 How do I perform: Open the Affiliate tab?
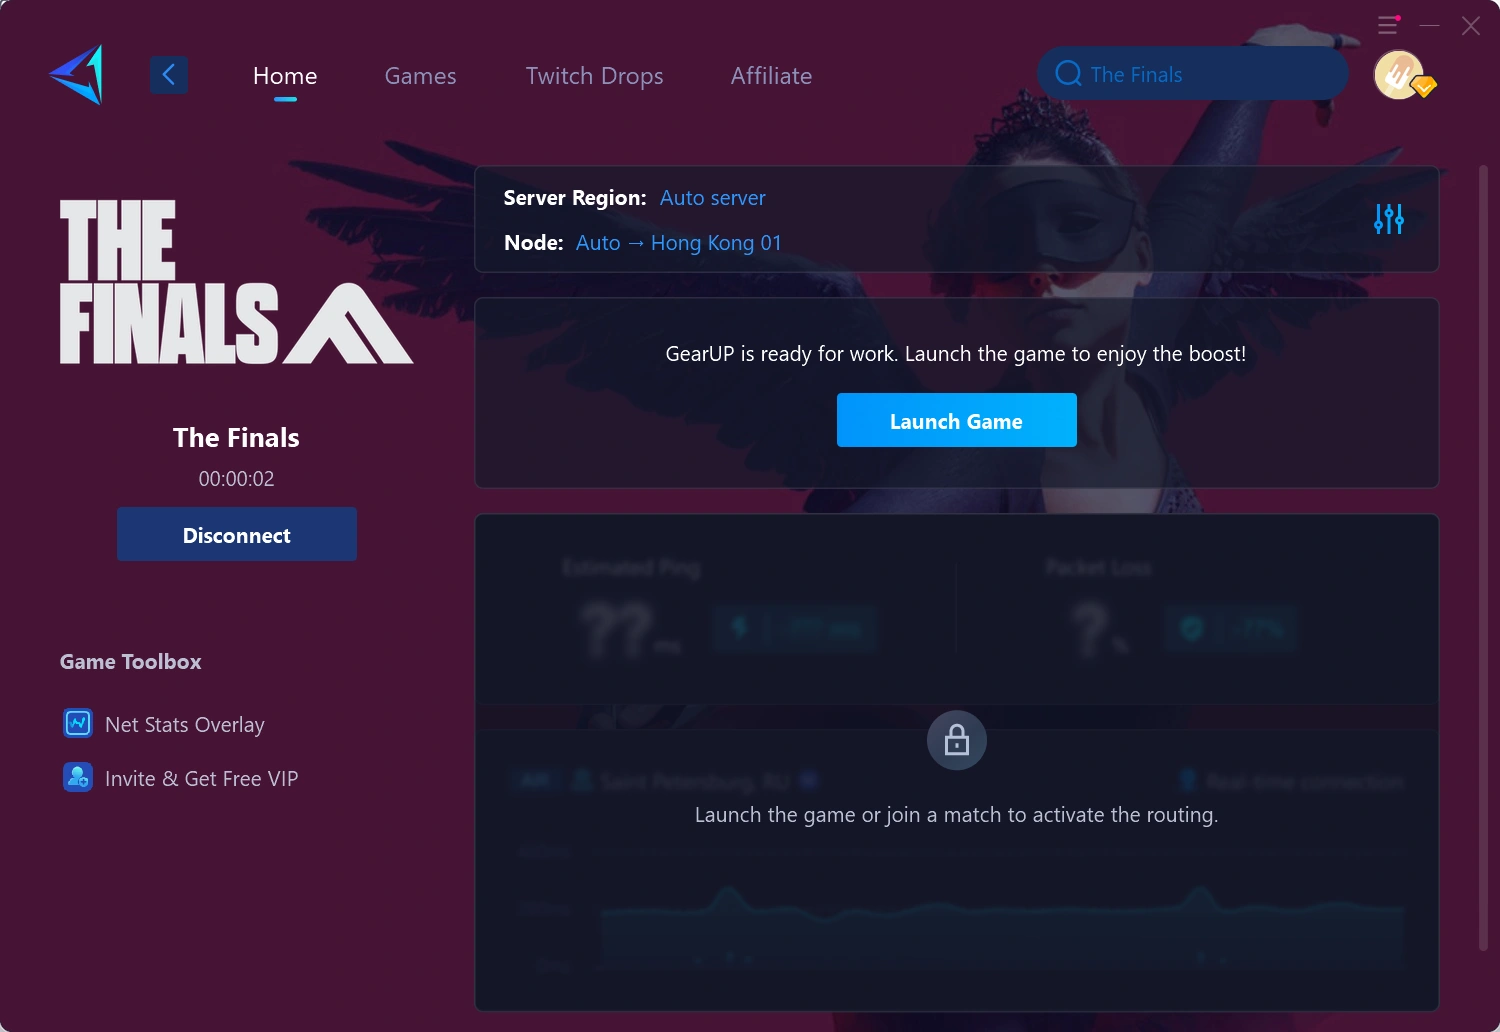pyautogui.click(x=771, y=76)
